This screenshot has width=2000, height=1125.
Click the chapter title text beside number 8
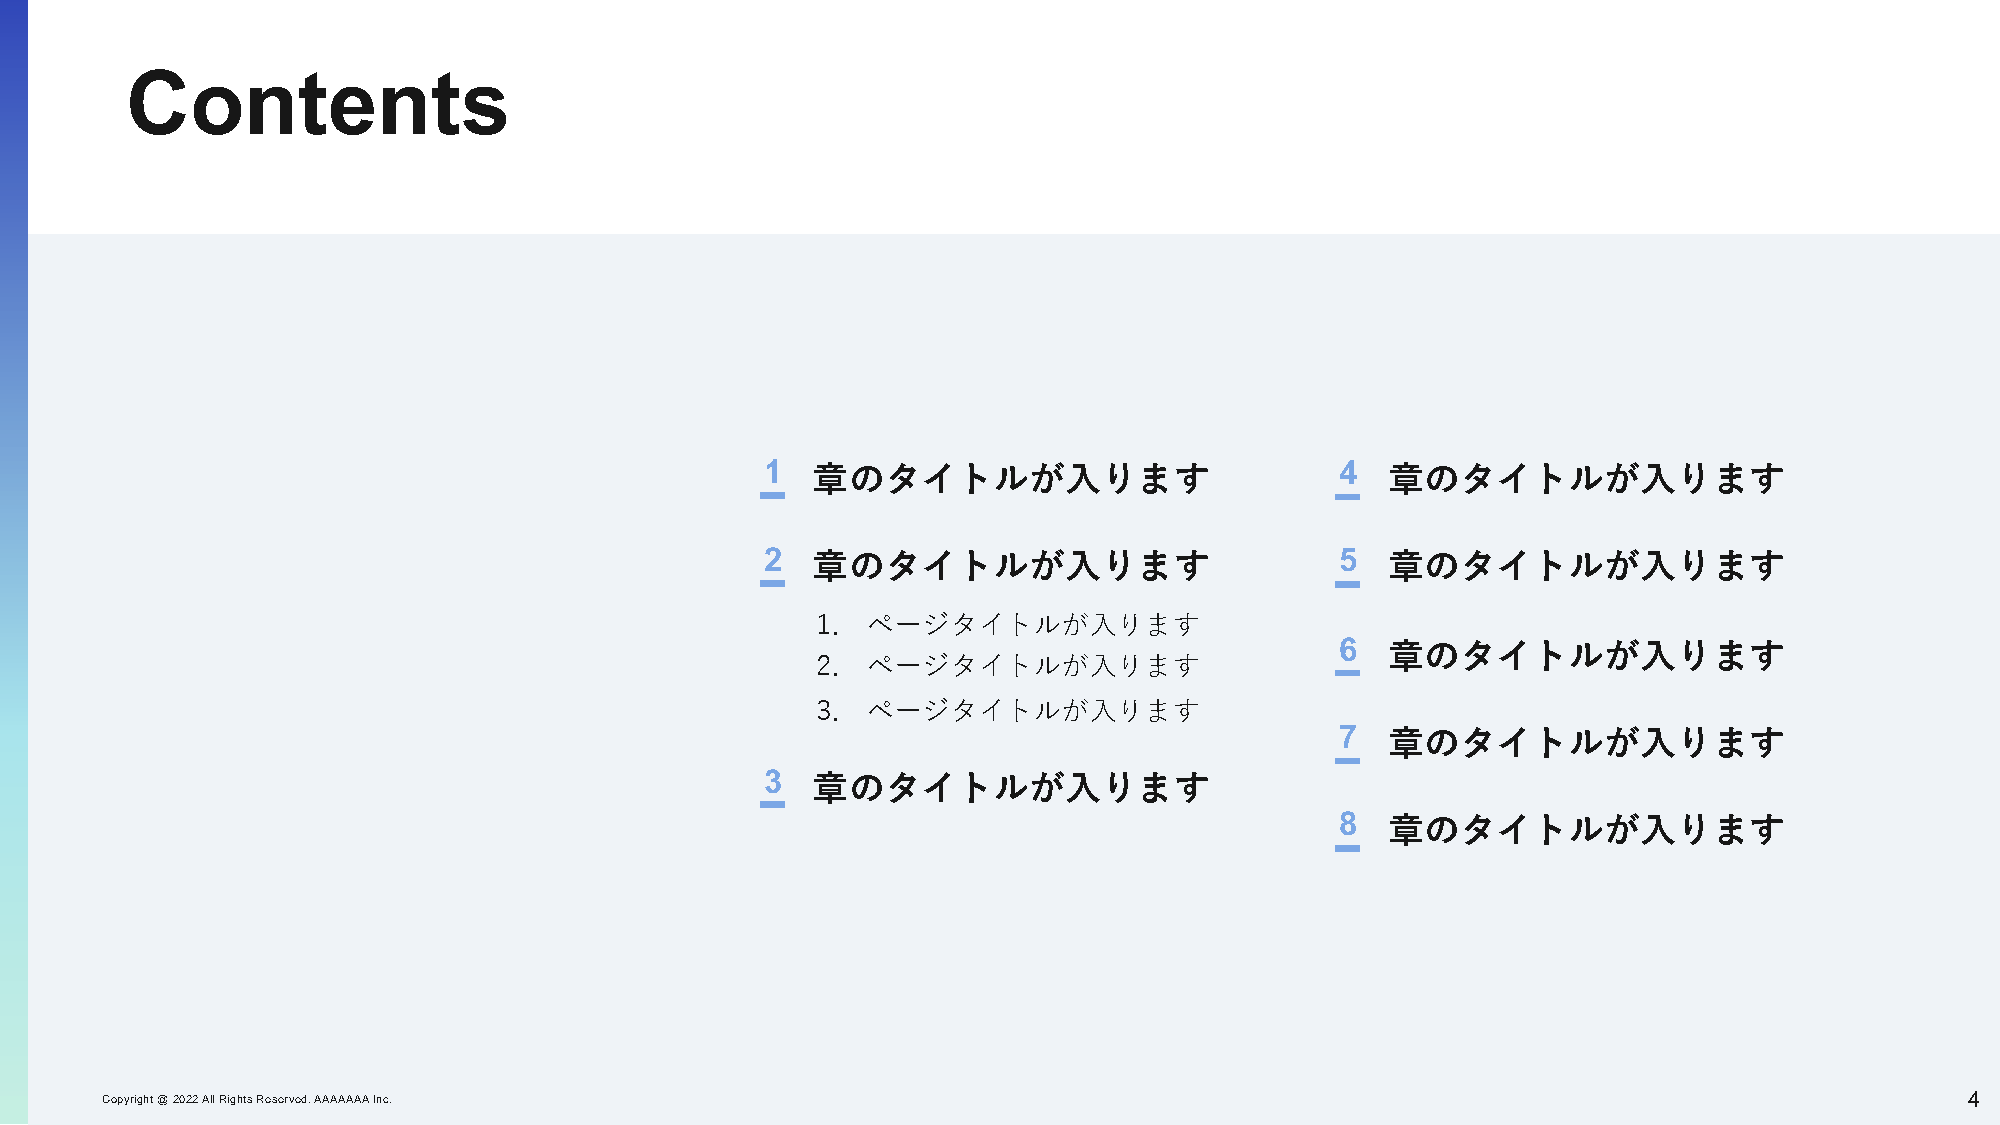[1586, 830]
